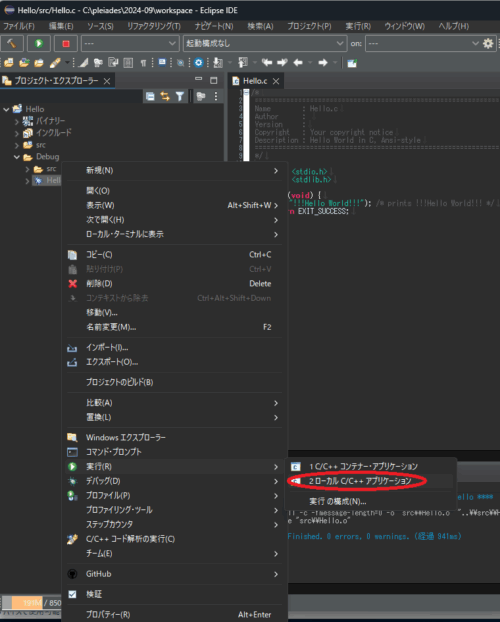Viewport: 500px width, 622px height.
Task: Open the launch target gear settings
Action: click(488, 43)
